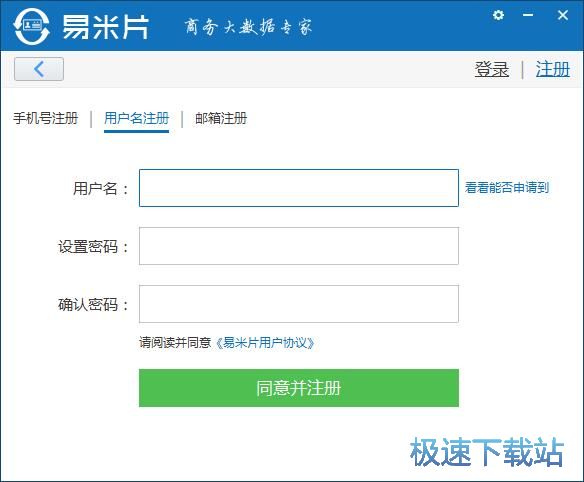This screenshot has width=584, height=482.
Task: Focus the 用户名 input field
Action: (x=299, y=188)
